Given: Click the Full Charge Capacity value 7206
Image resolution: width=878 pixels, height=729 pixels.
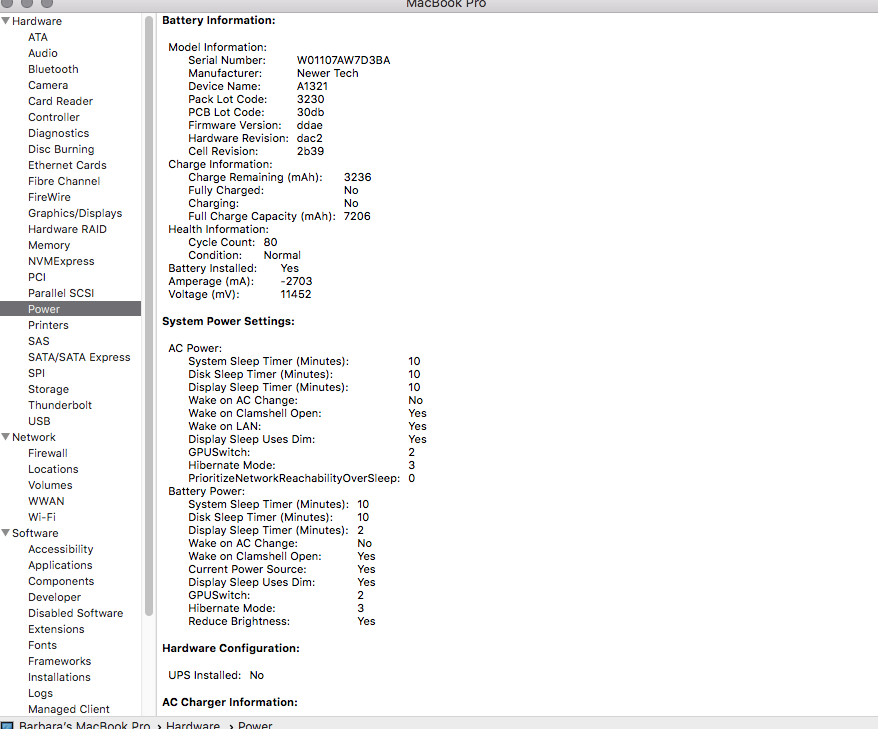Looking at the screenshot, I should pos(357,216).
